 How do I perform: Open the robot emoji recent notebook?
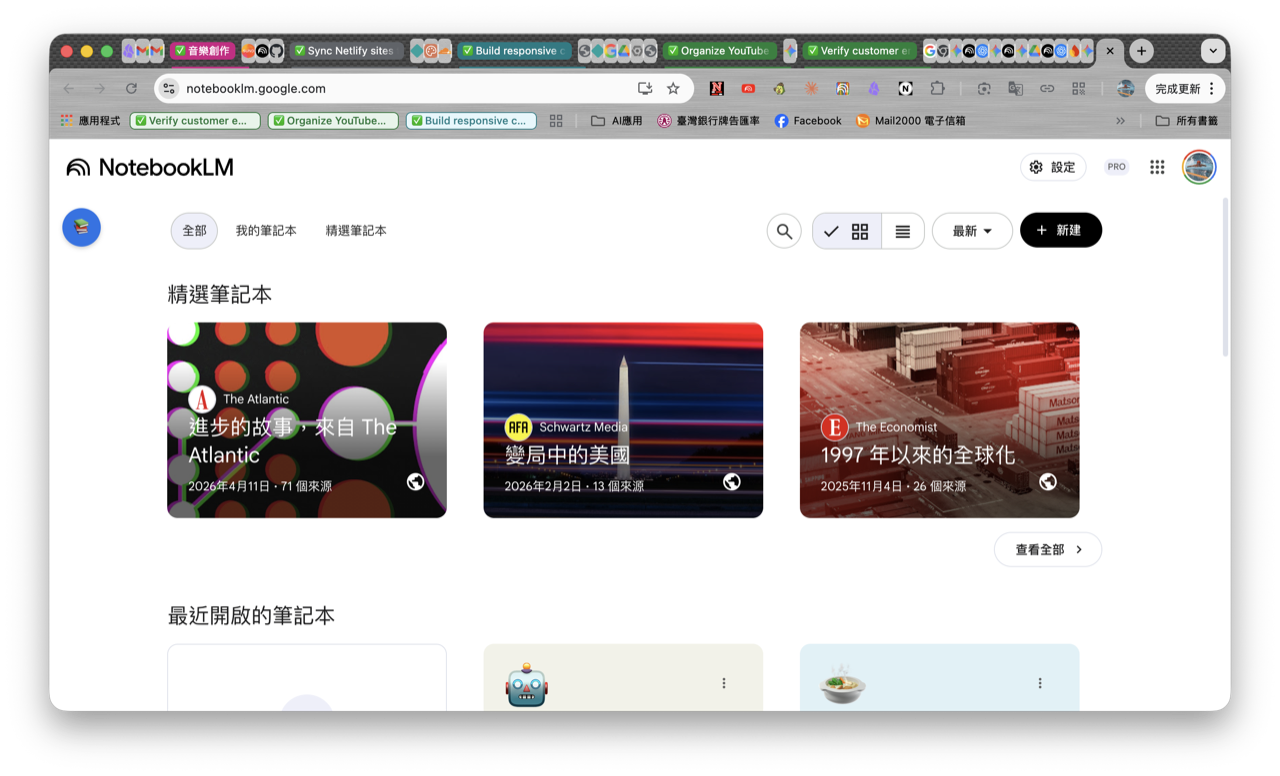tap(623, 677)
